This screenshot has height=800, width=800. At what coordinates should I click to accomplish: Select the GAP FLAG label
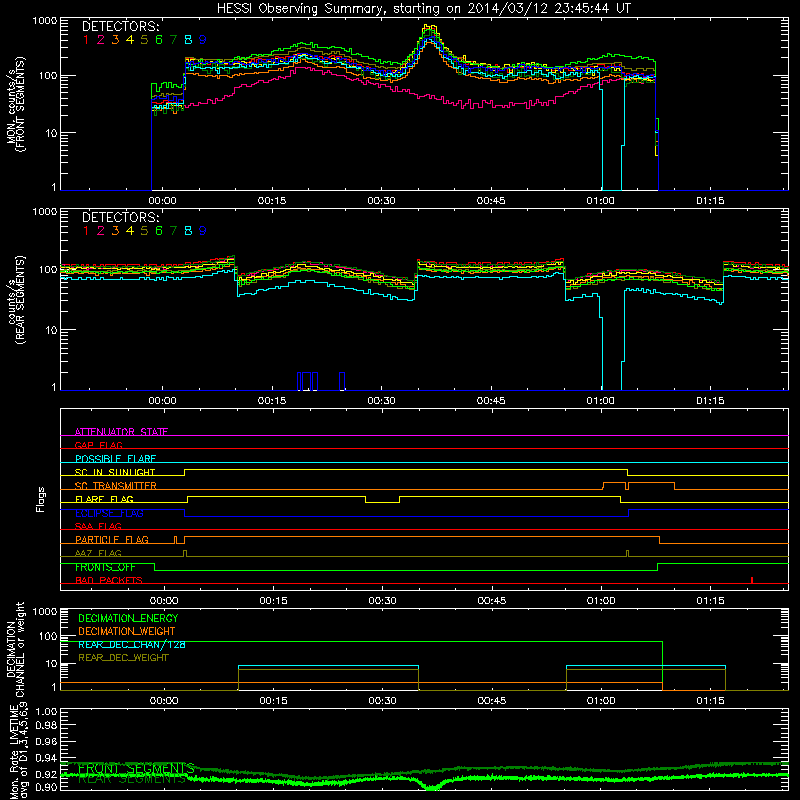pyautogui.click(x=98, y=445)
